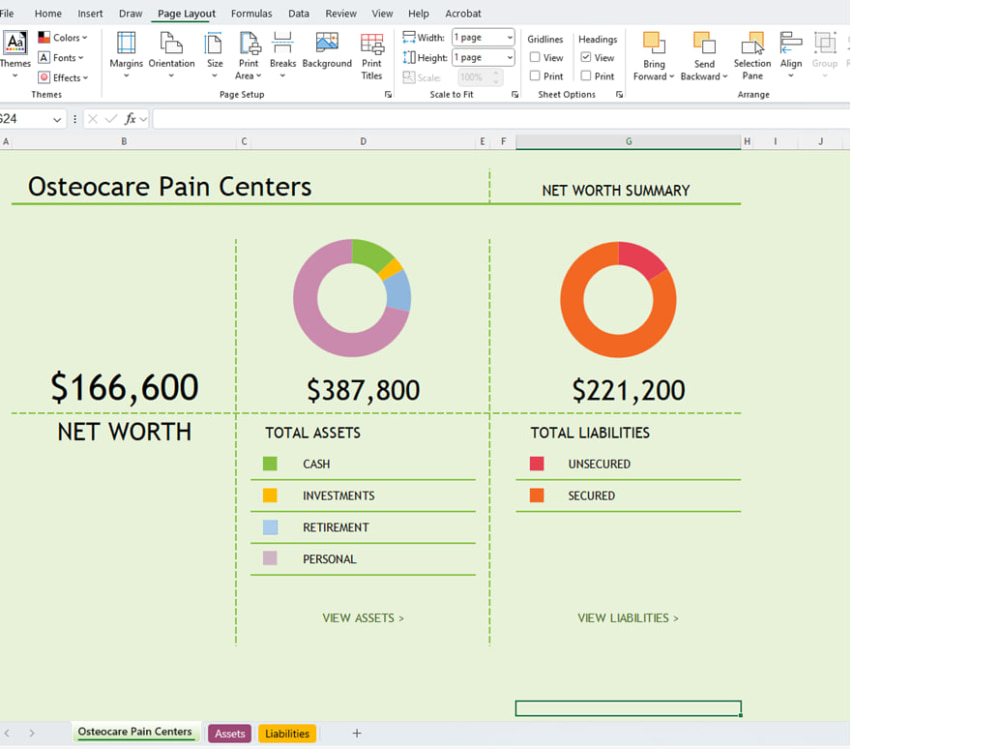Open the Height page dropdown

pos(509,57)
